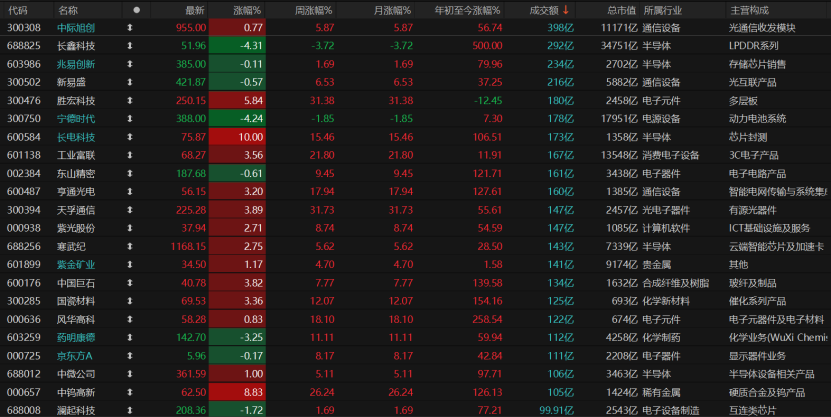Open stock 中际旭创 by name
Screen dimensions: 831x417
tap(76, 28)
